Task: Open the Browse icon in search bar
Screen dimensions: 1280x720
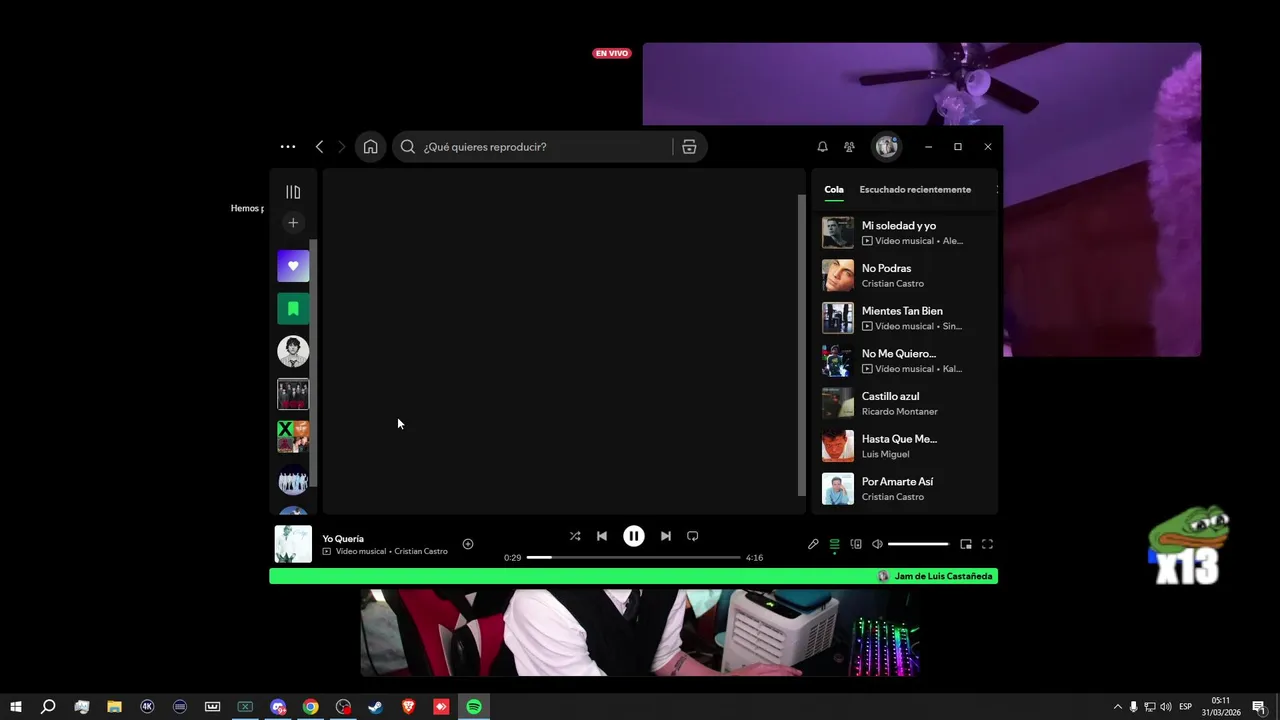Action: (x=689, y=147)
